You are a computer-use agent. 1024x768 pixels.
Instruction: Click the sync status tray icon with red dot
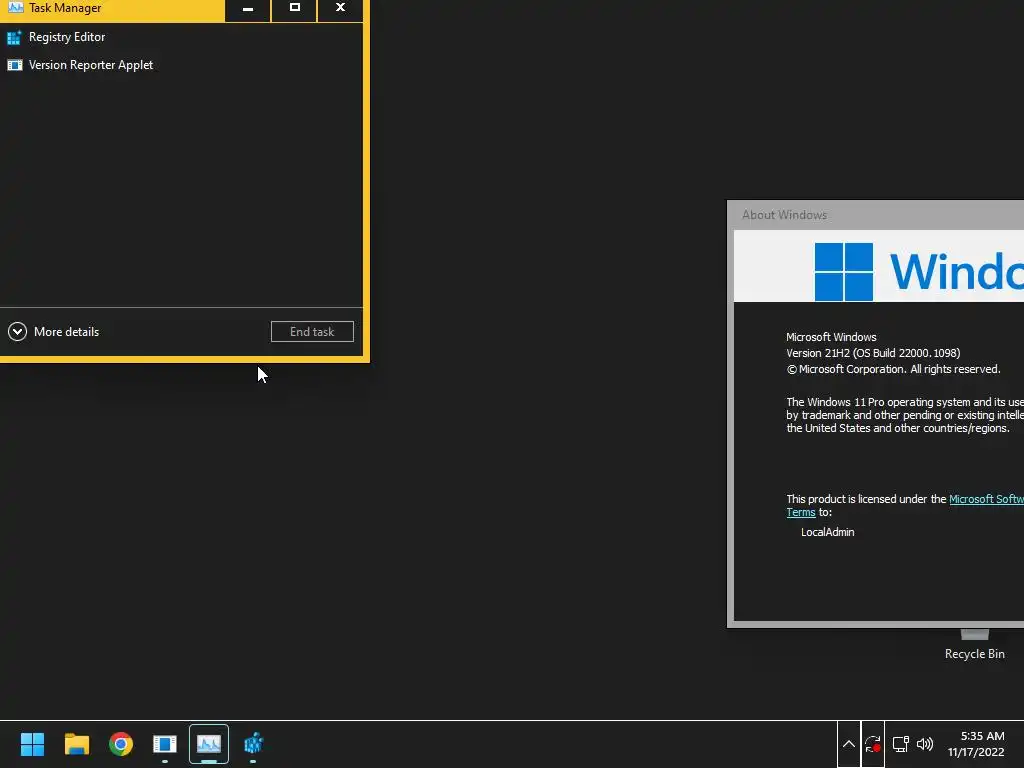873,744
